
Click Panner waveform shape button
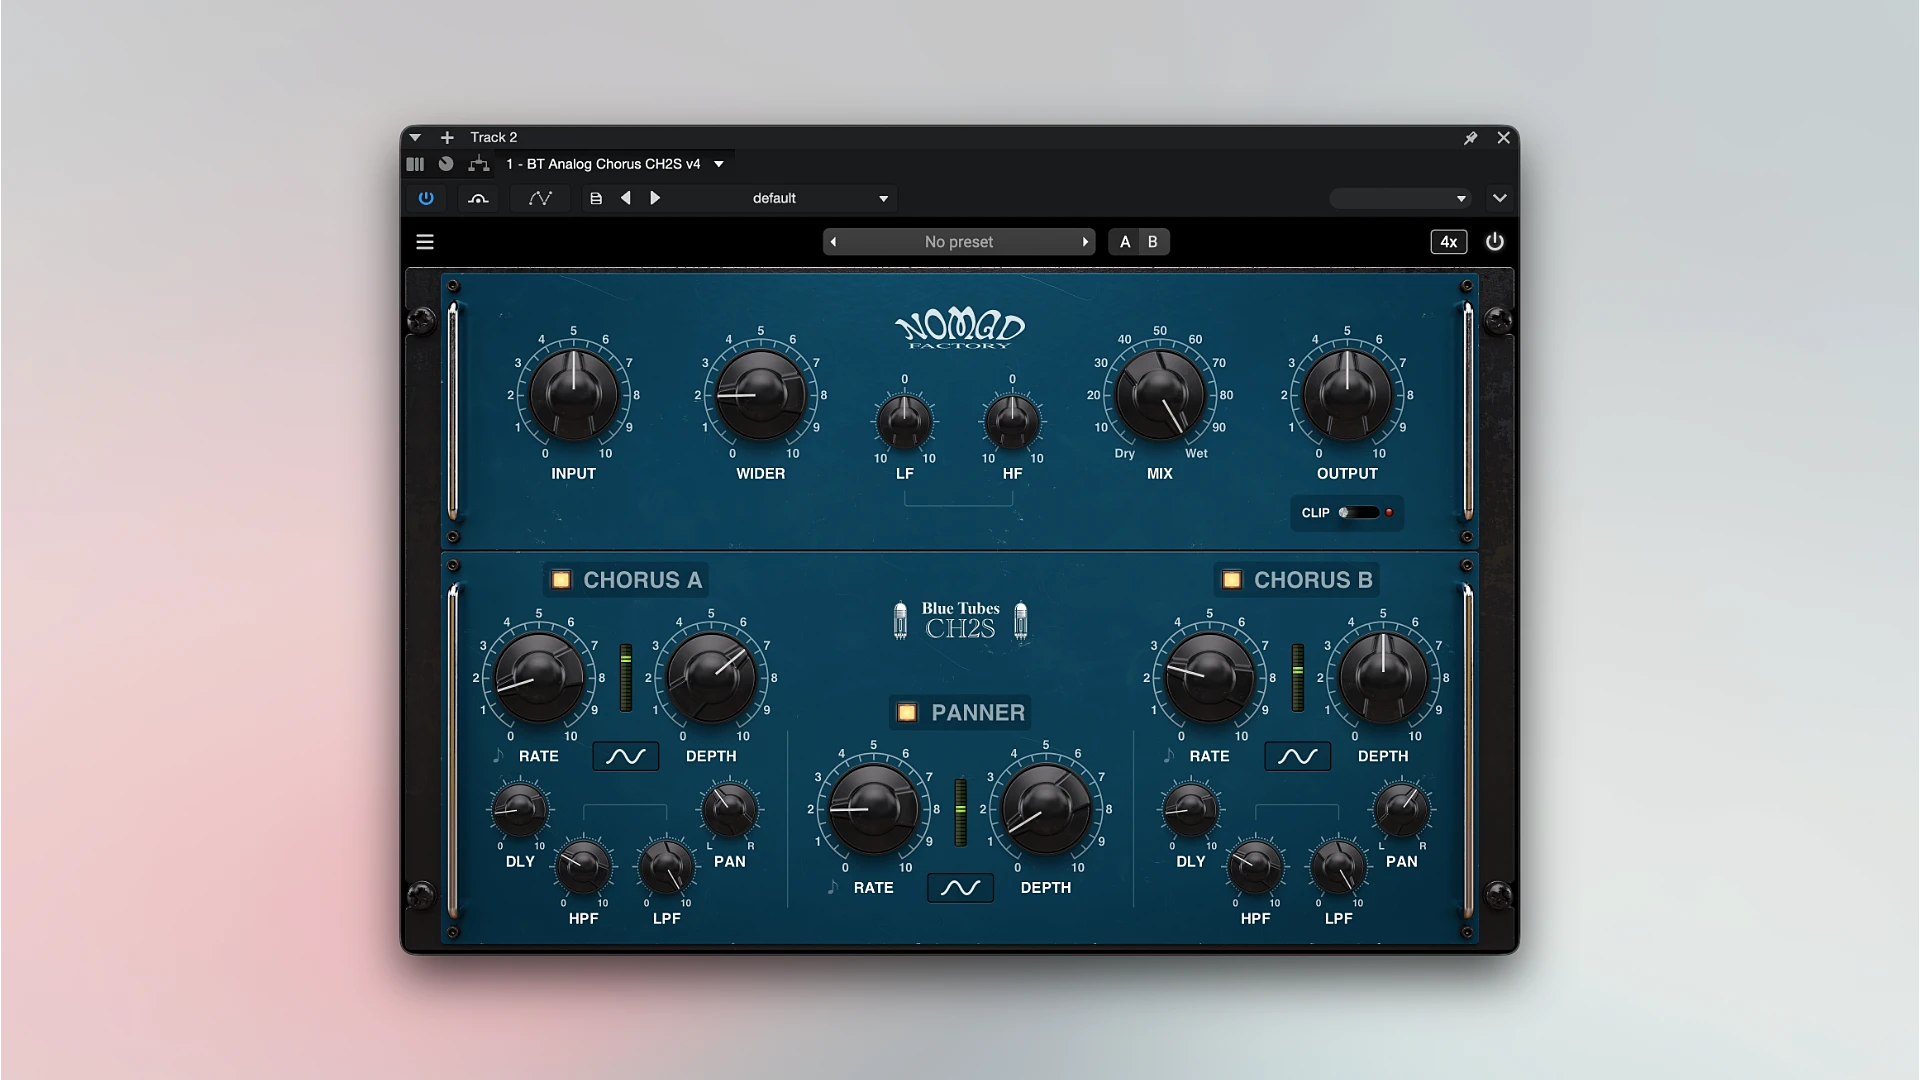[x=961, y=888]
